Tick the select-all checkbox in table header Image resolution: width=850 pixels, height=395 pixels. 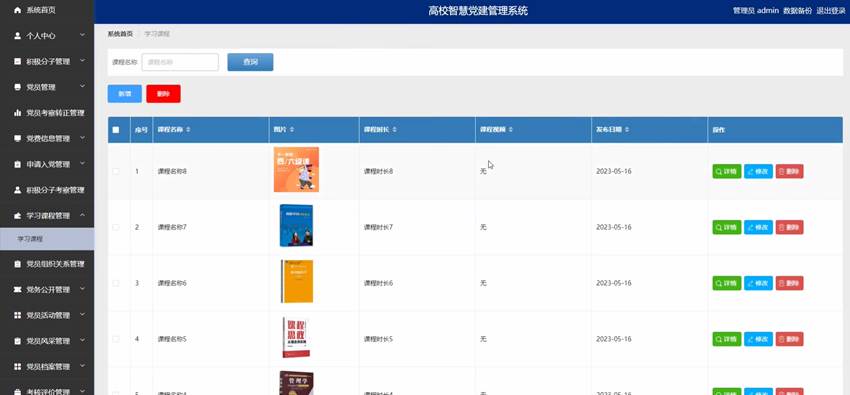115,130
